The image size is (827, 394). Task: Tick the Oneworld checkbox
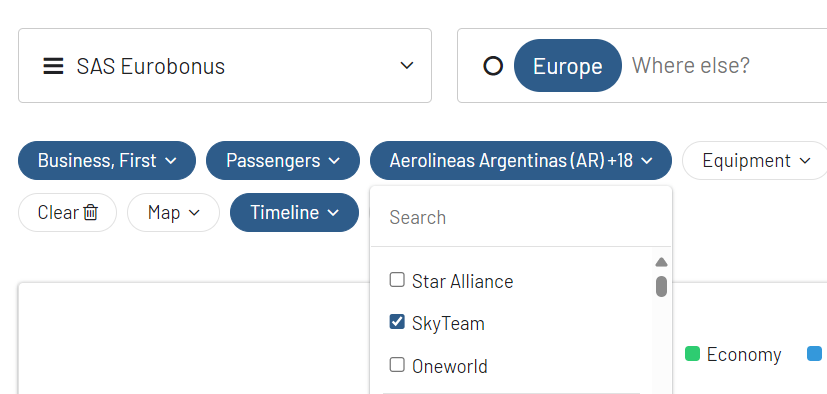click(x=397, y=364)
